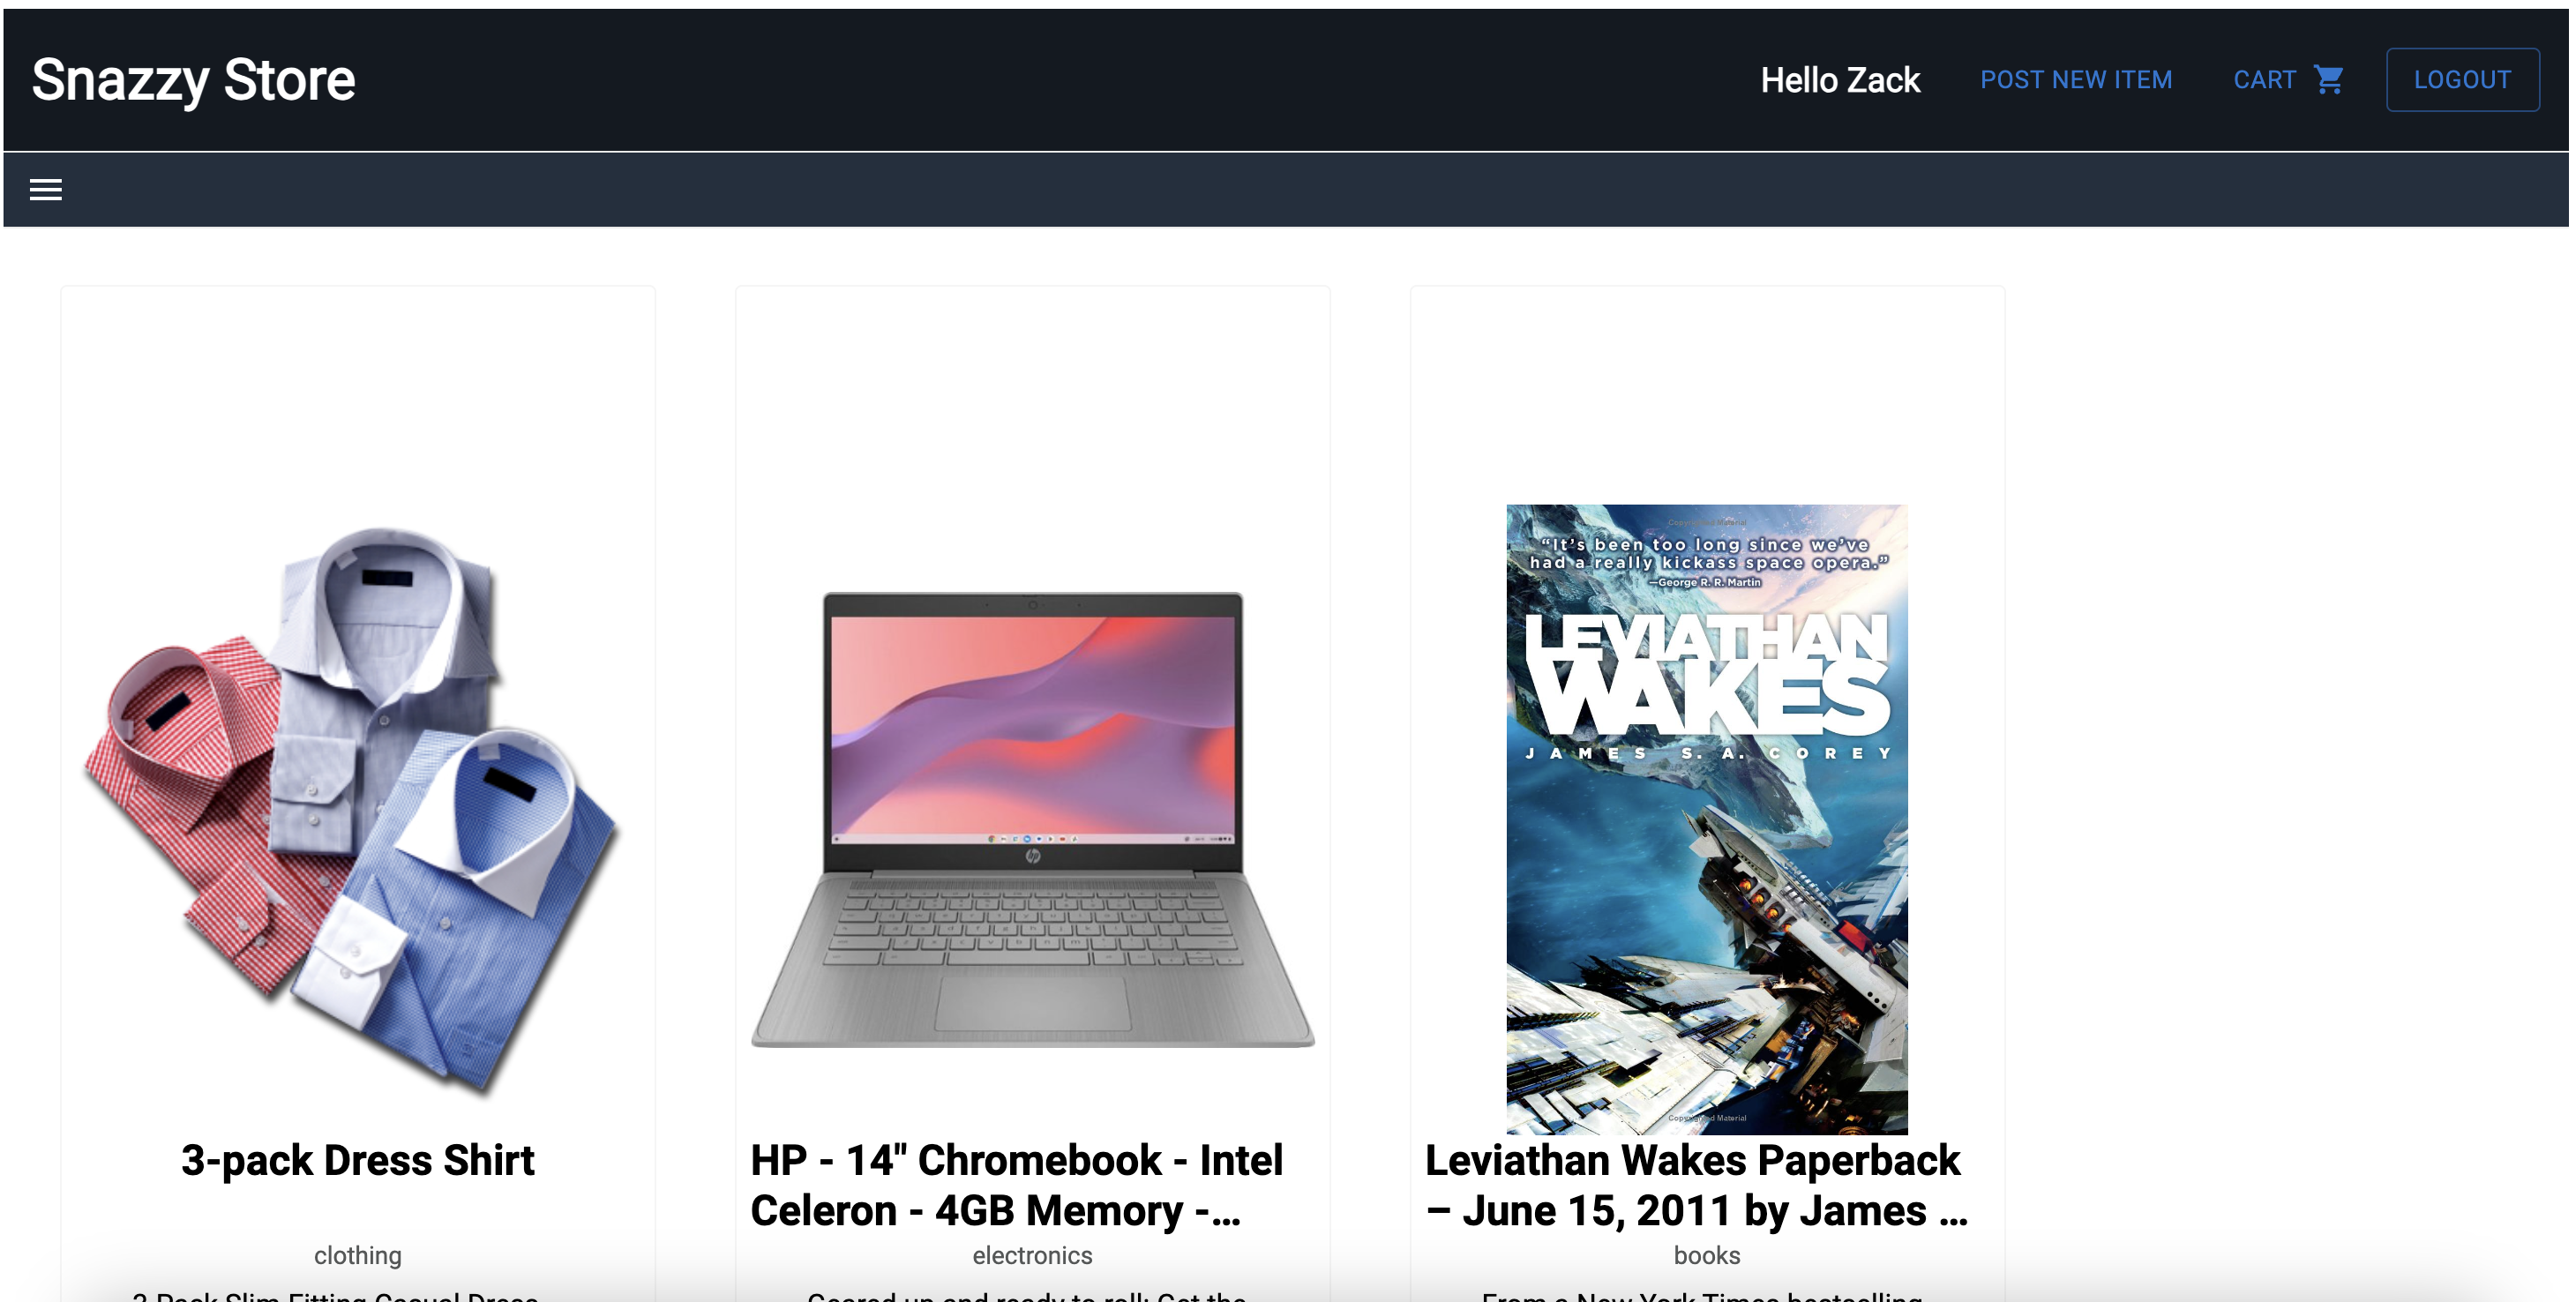Click the shopping cart icon
Screen dimensions: 2576x1302
click(x=2328, y=79)
